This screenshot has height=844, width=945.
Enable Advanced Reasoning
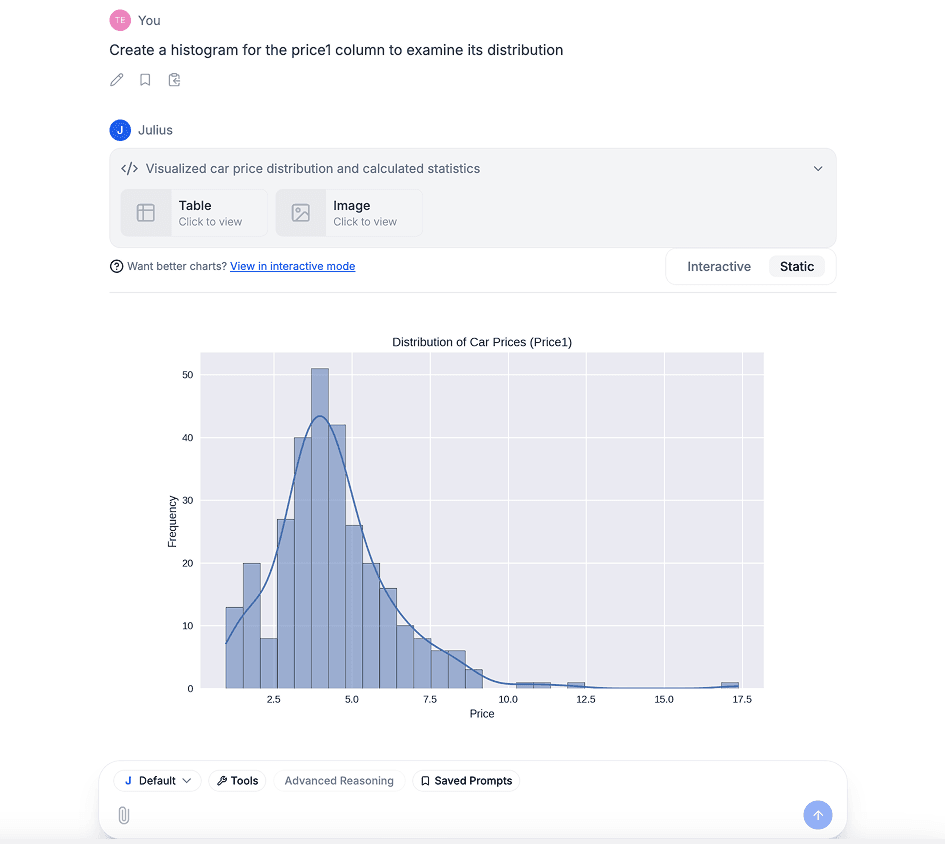pyautogui.click(x=338, y=780)
